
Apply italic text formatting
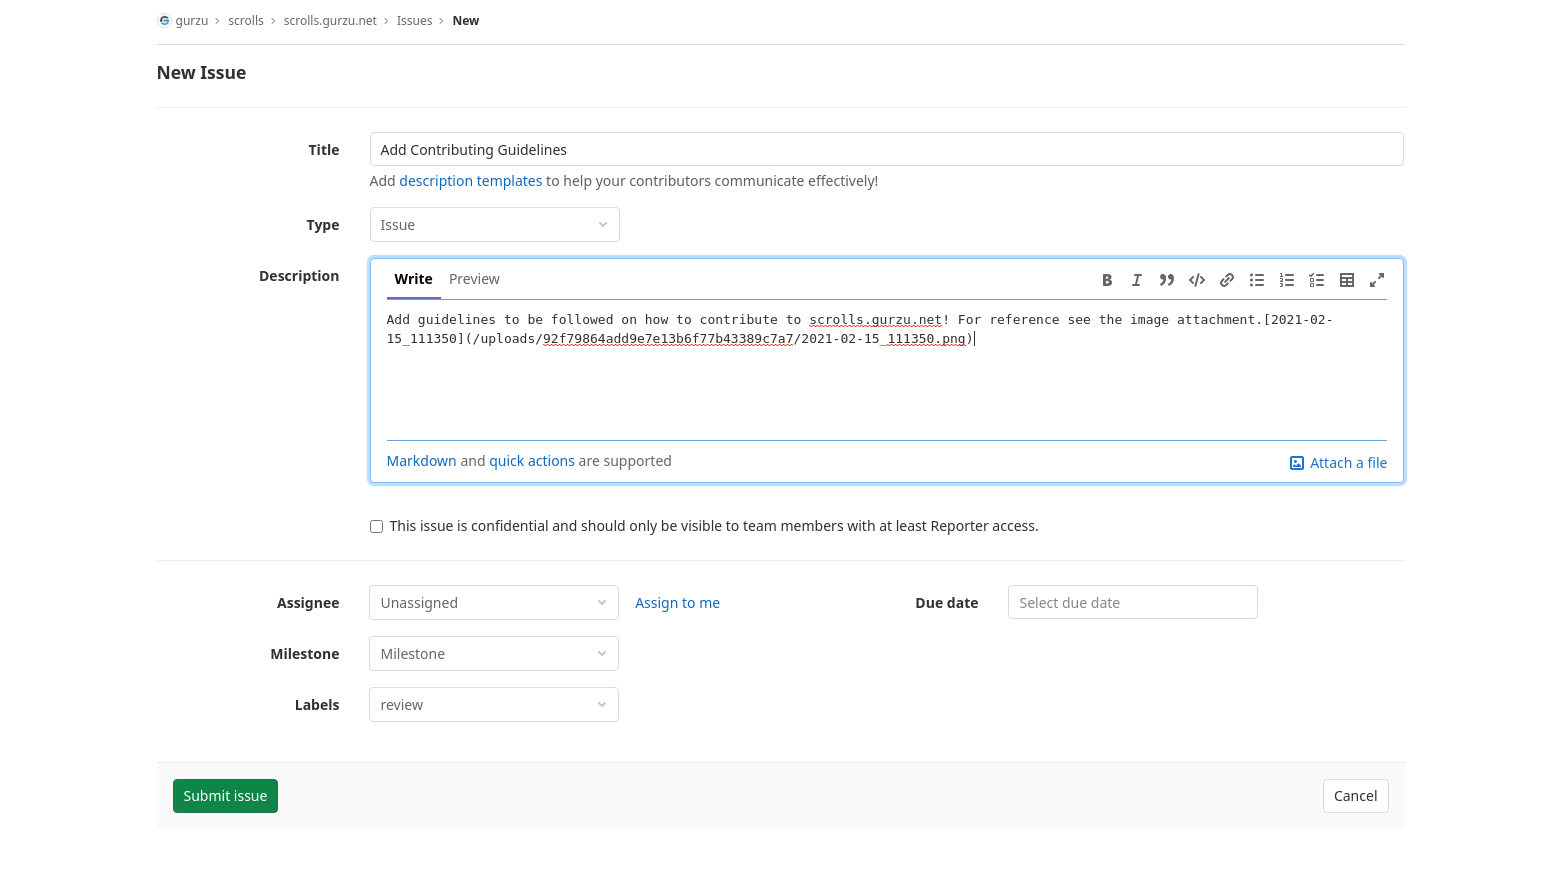pyautogui.click(x=1136, y=280)
